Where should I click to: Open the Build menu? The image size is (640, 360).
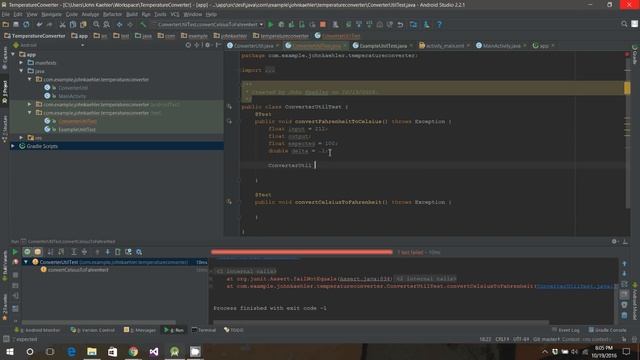click(132, 14)
